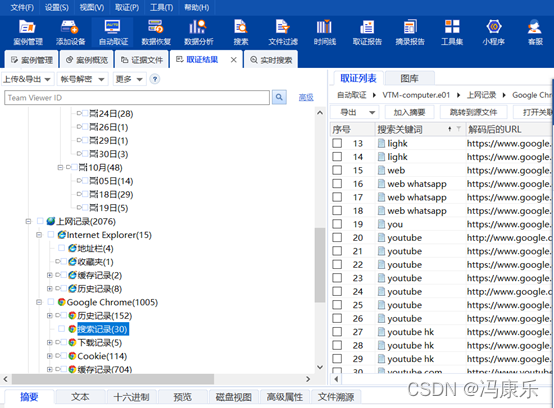Check the box for row 13 lighk

coord(337,143)
